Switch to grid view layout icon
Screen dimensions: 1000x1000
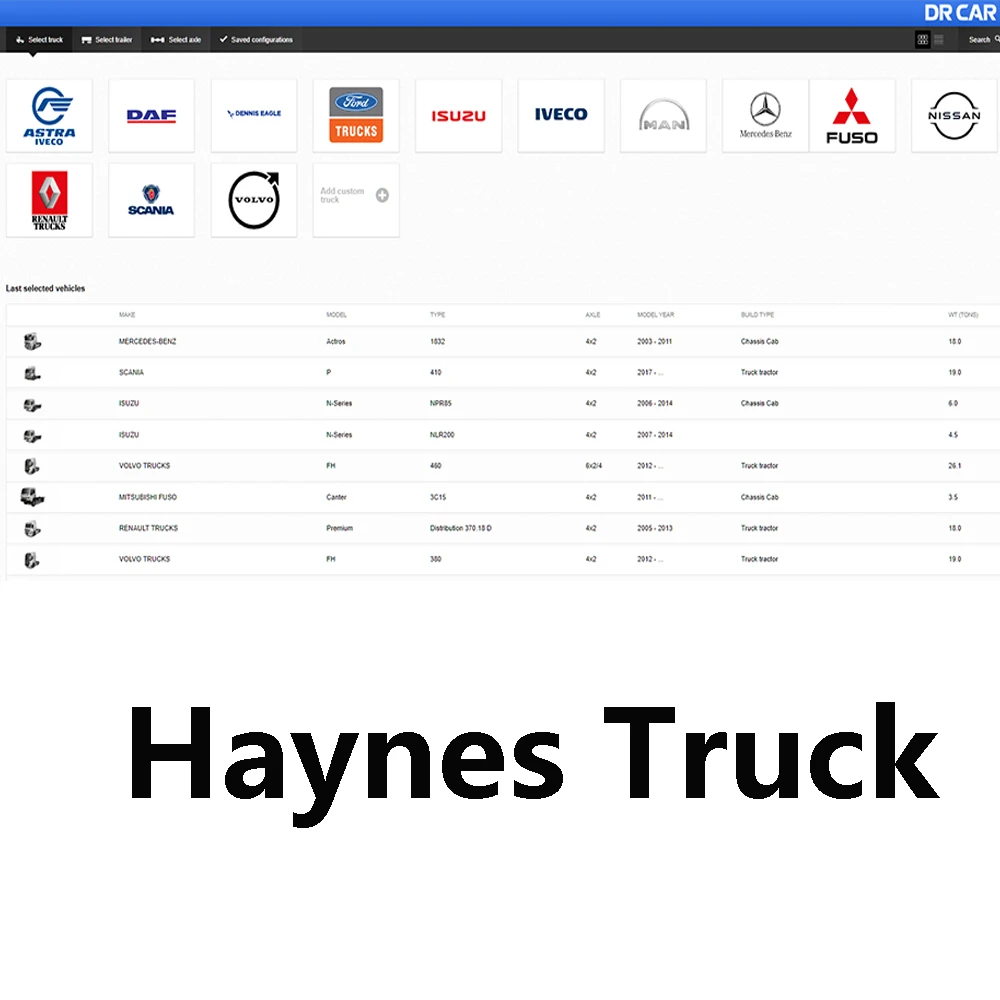922,40
